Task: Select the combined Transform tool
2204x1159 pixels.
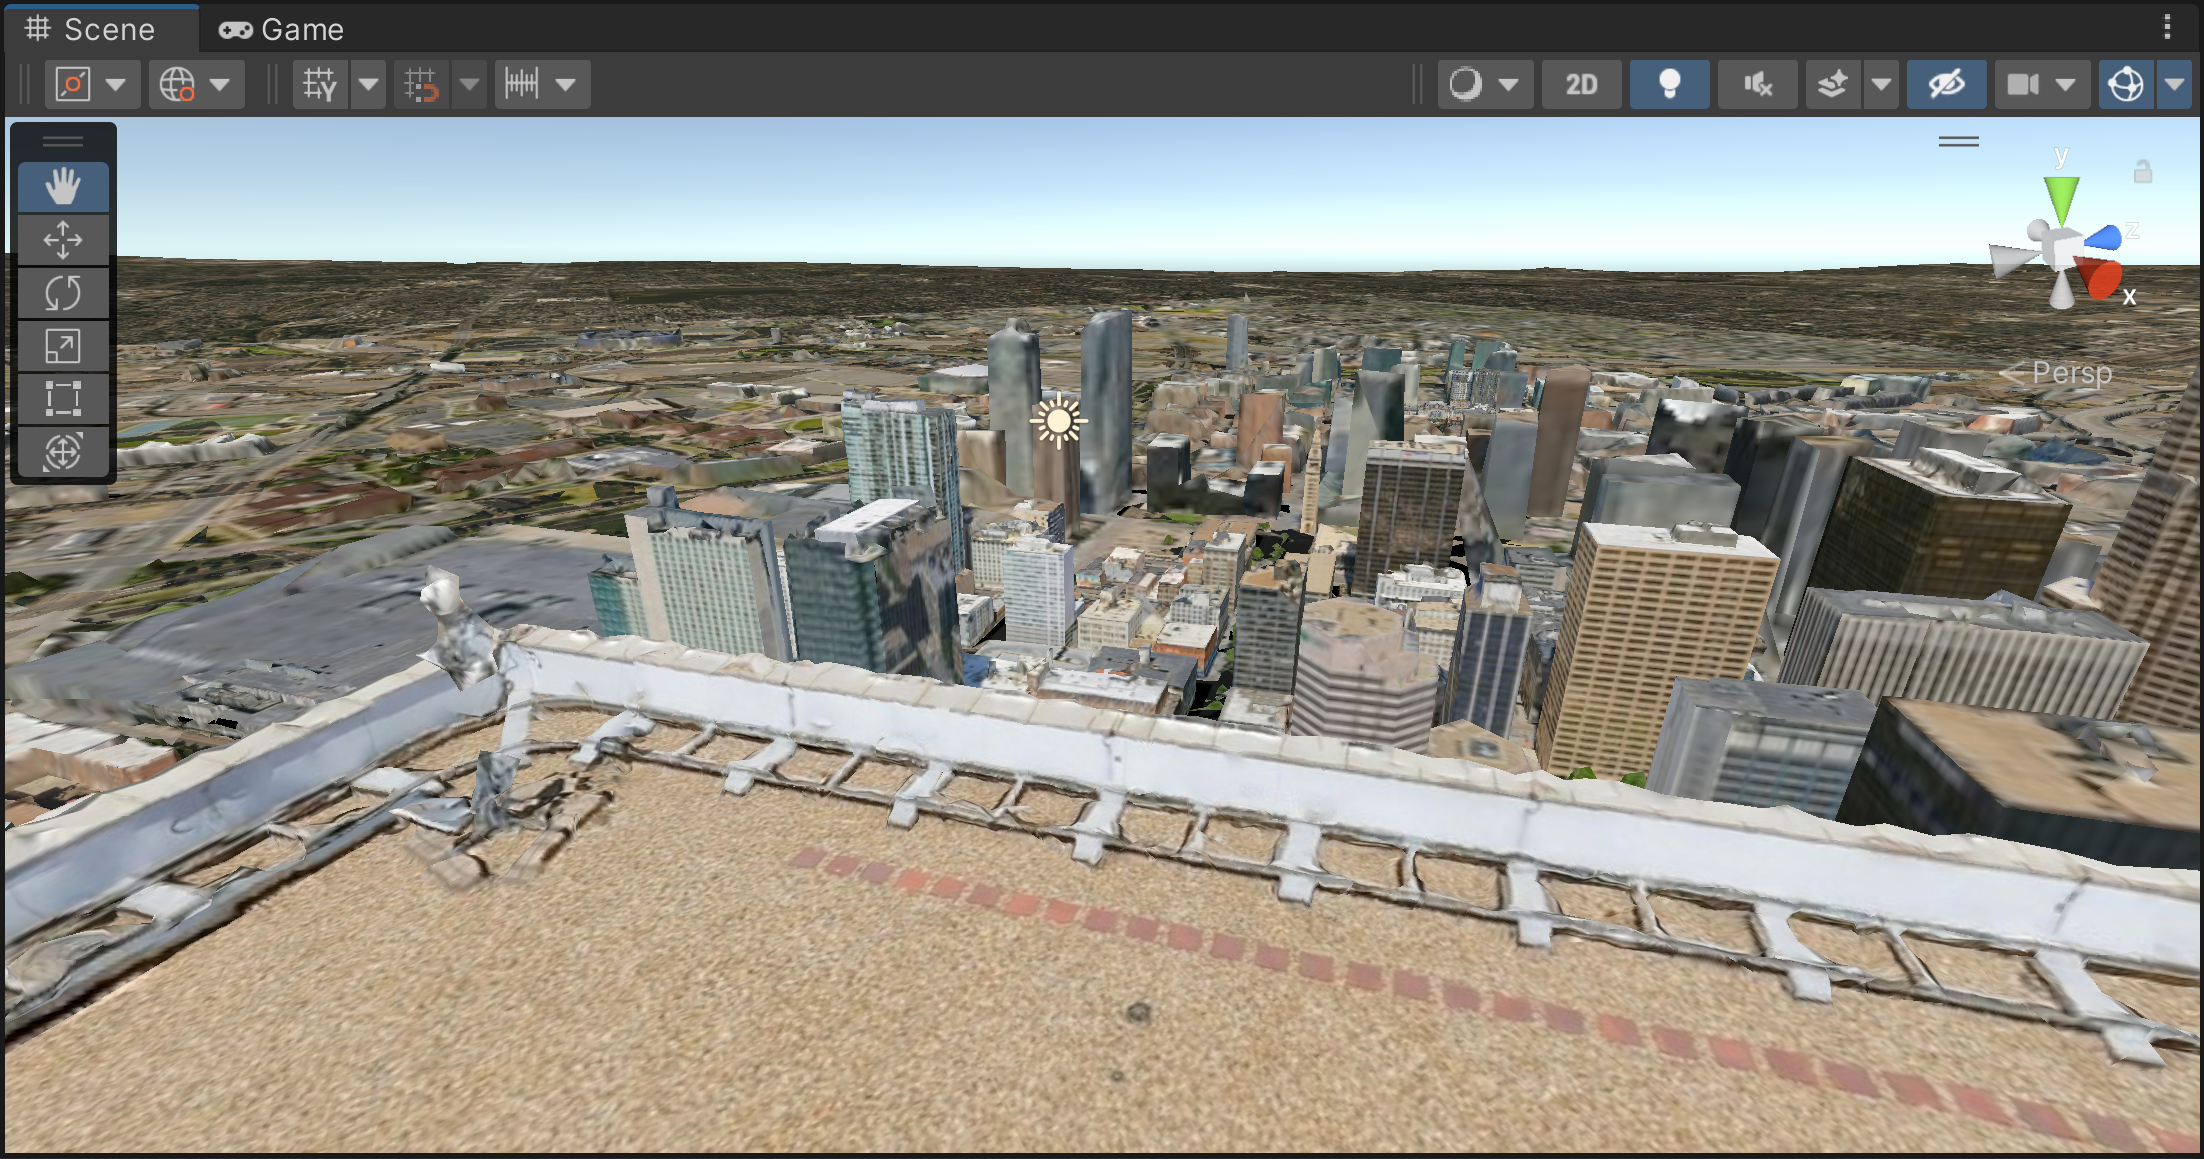Action: (63, 452)
